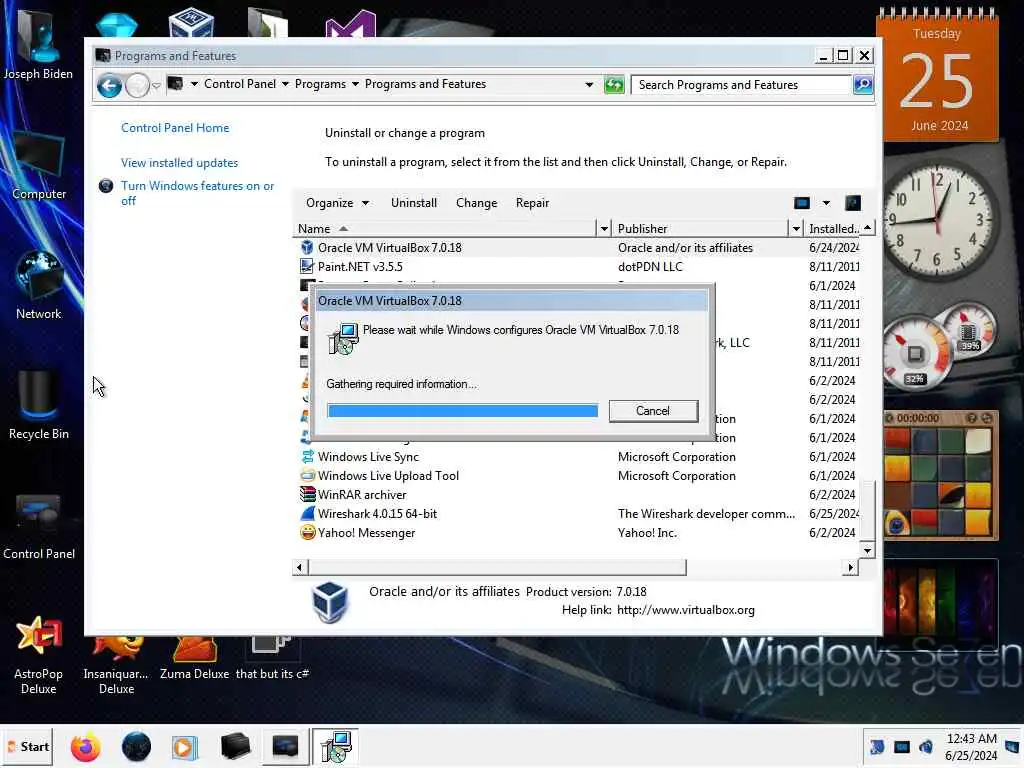The image size is (1024, 768).
Task: Open the help icon in the toolbar
Action: tap(853, 203)
